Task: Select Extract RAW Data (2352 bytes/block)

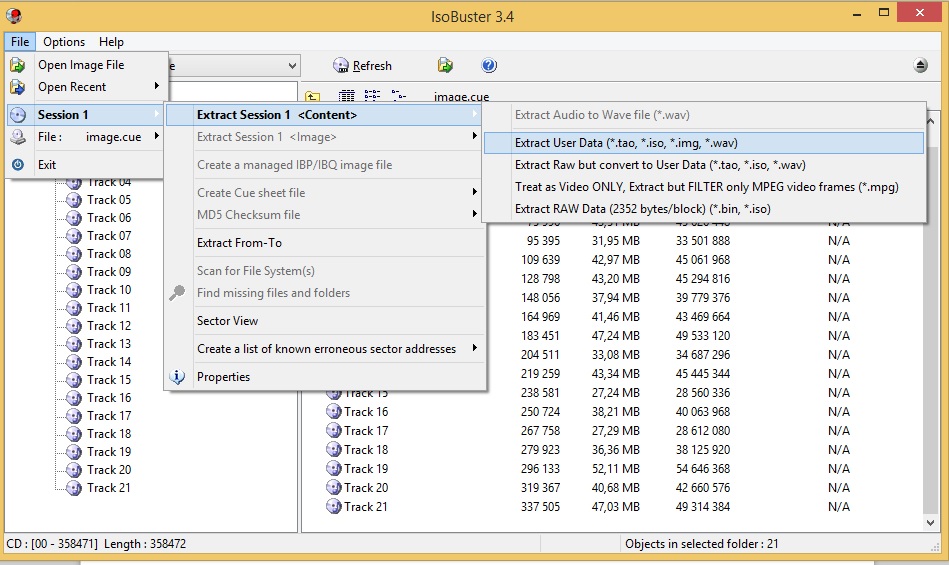Action: 642,209
